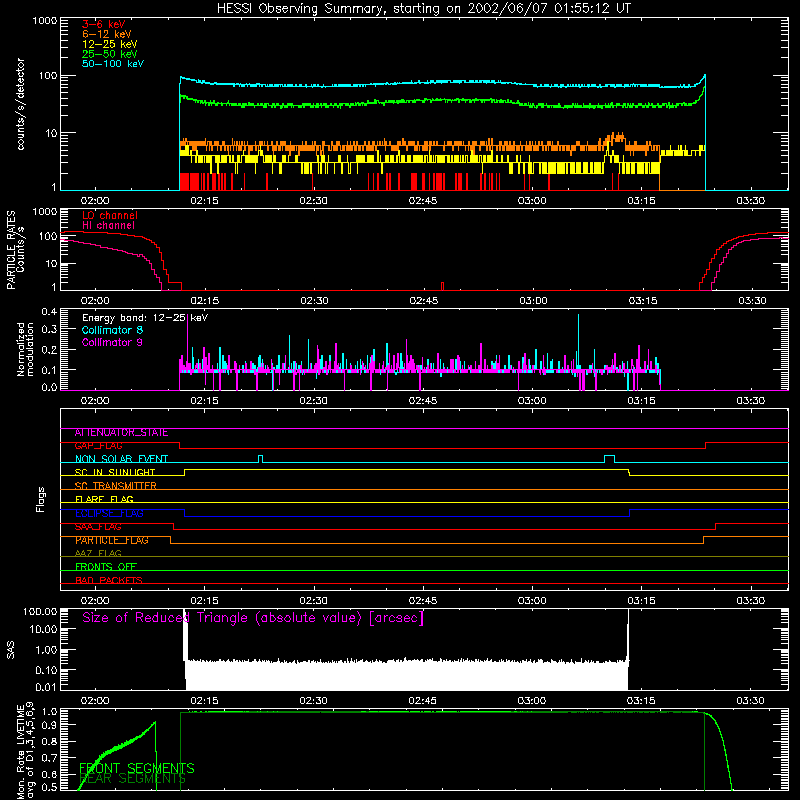Select the 3-6 keV legend label
Viewport: 800px width, 800px height.
(104, 24)
